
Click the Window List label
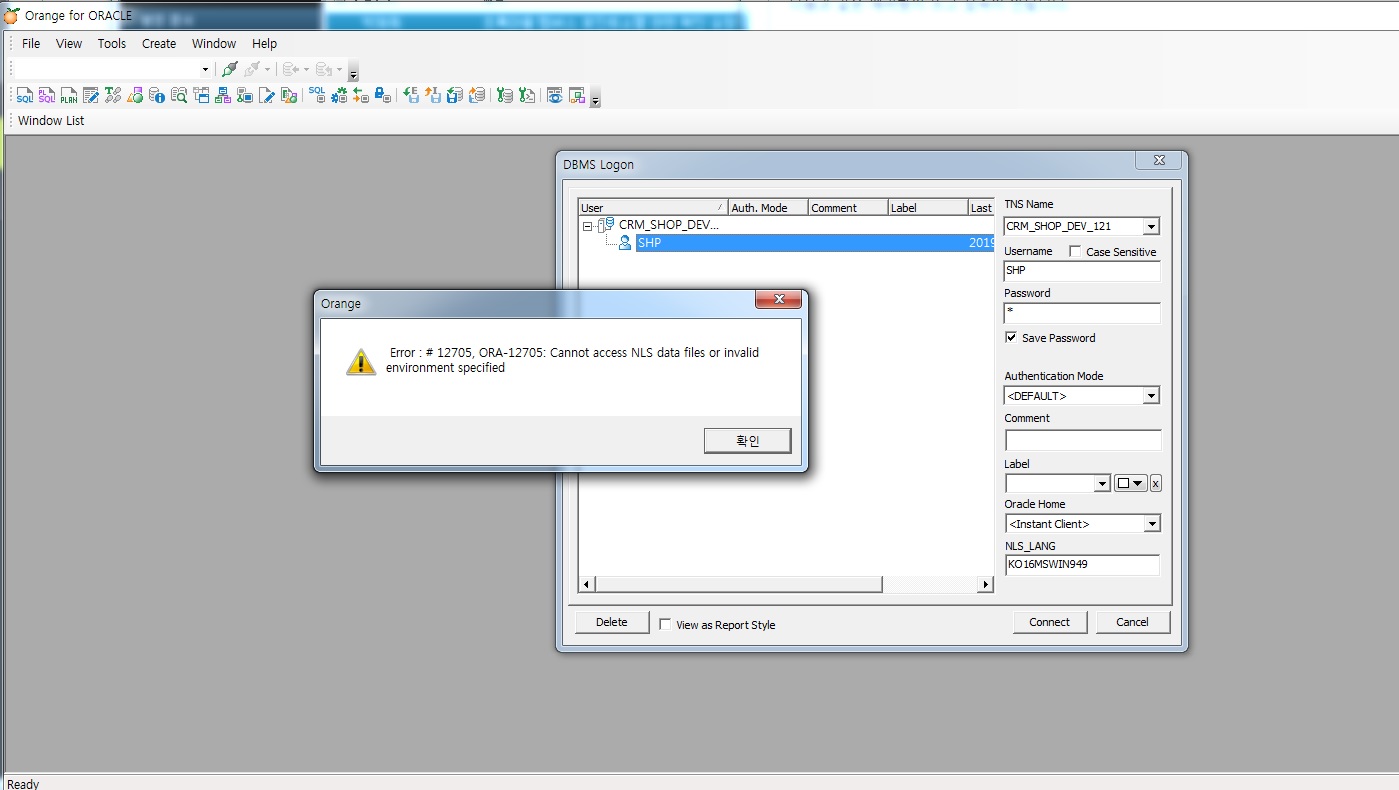click(51, 120)
